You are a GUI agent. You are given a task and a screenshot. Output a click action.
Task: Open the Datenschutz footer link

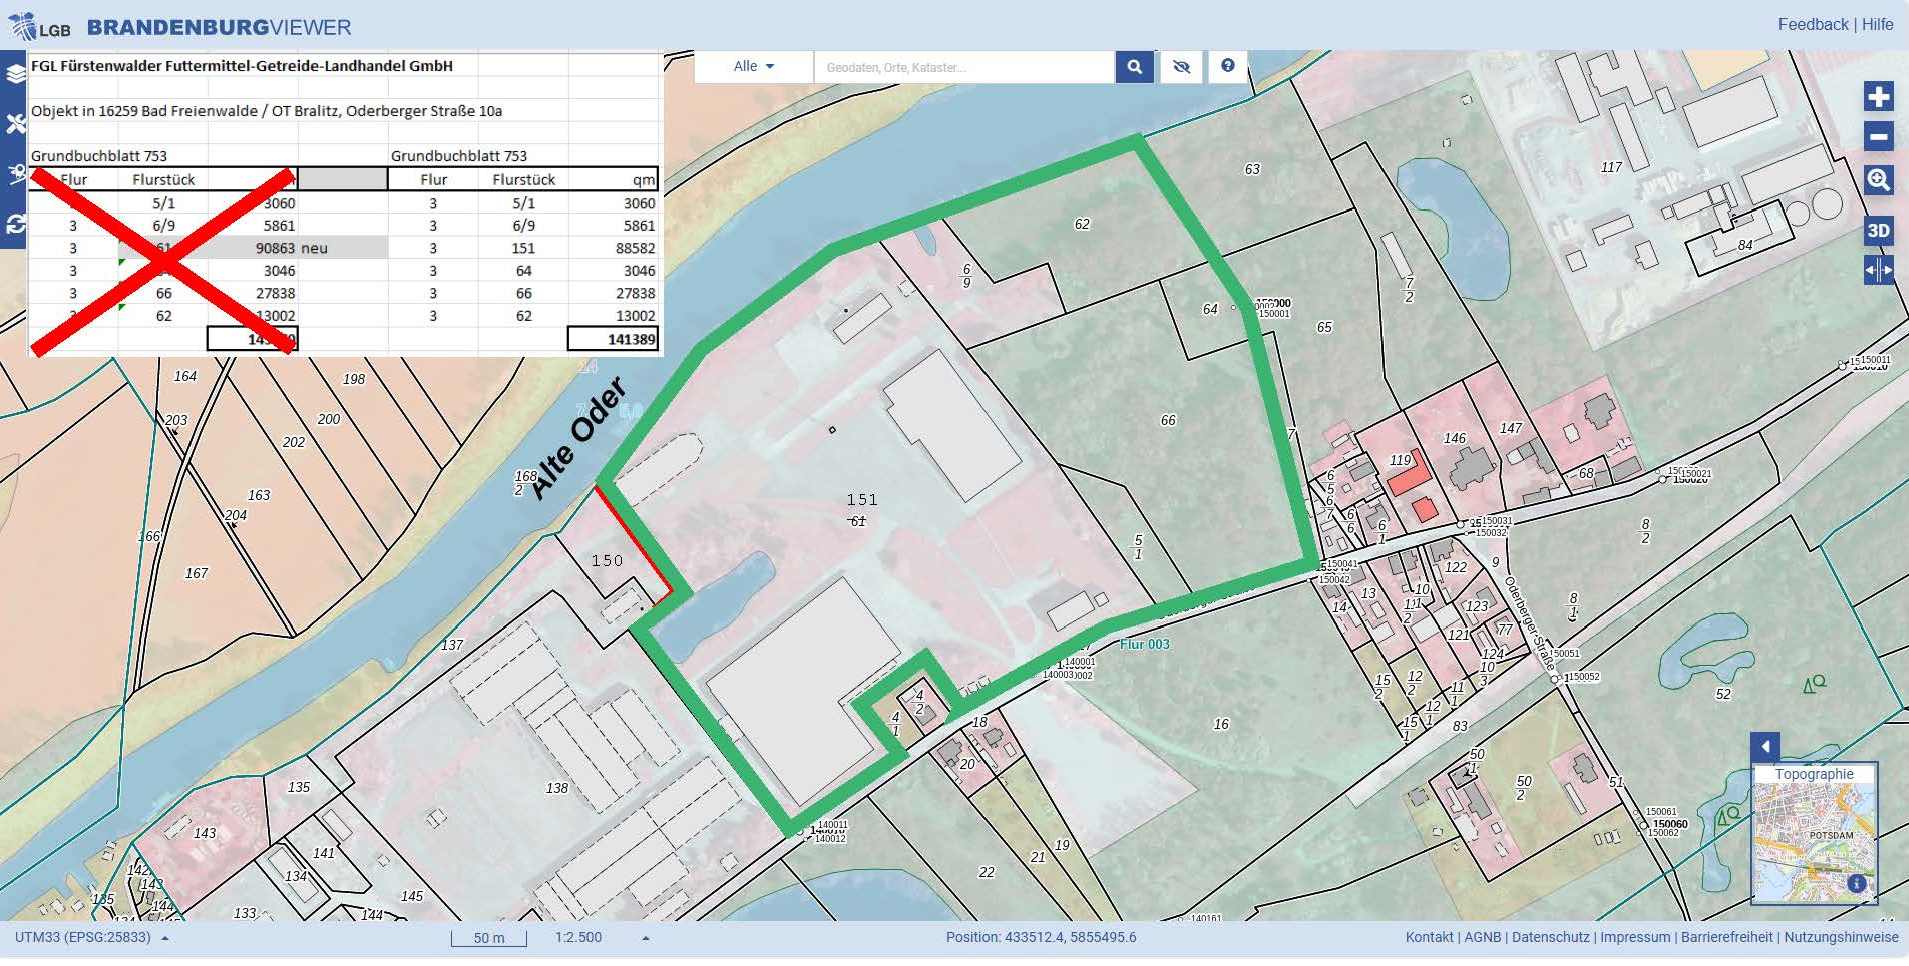click(x=1550, y=938)
